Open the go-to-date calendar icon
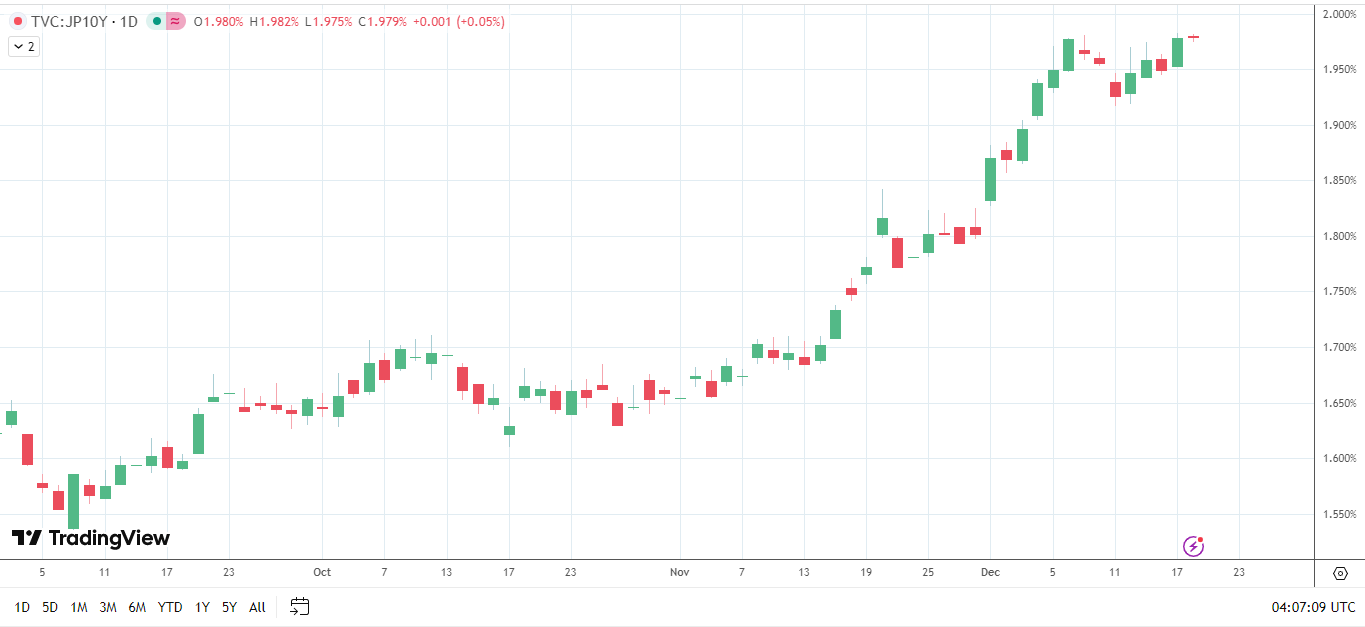 pos(300,606)
